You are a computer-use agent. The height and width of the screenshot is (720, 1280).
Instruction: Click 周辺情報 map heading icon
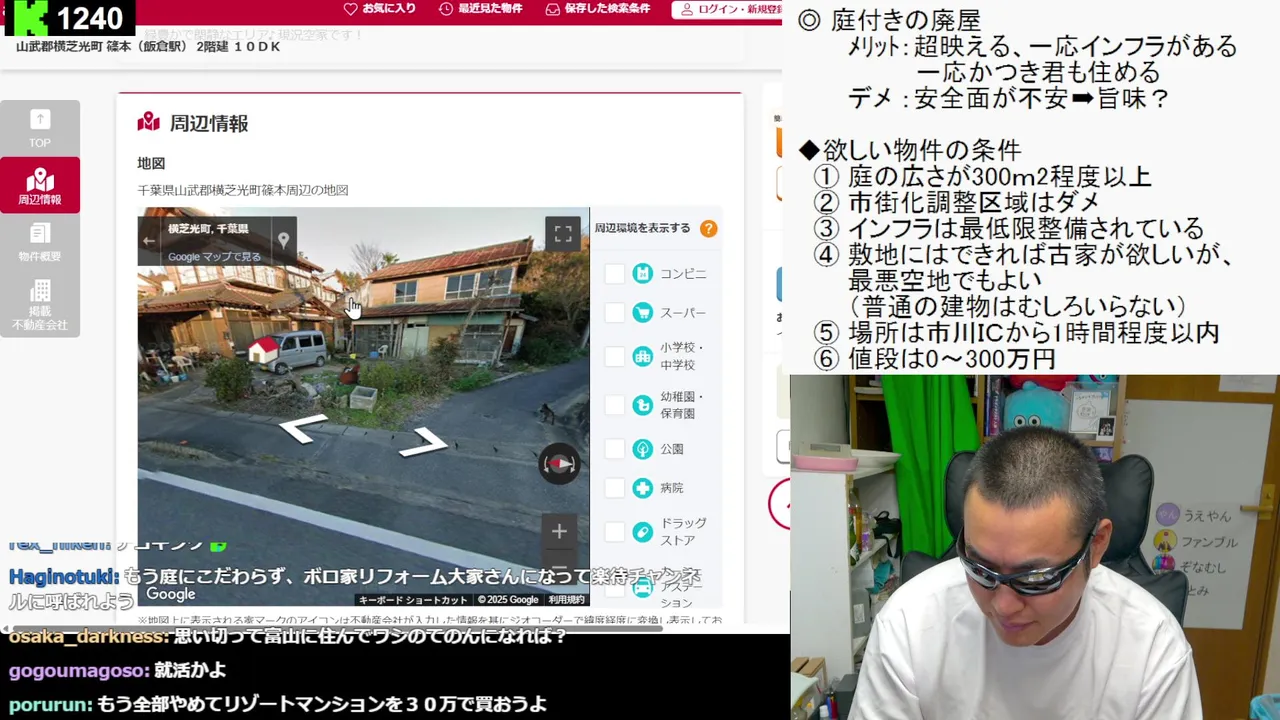pyautogui.click(x=149, y=123)
